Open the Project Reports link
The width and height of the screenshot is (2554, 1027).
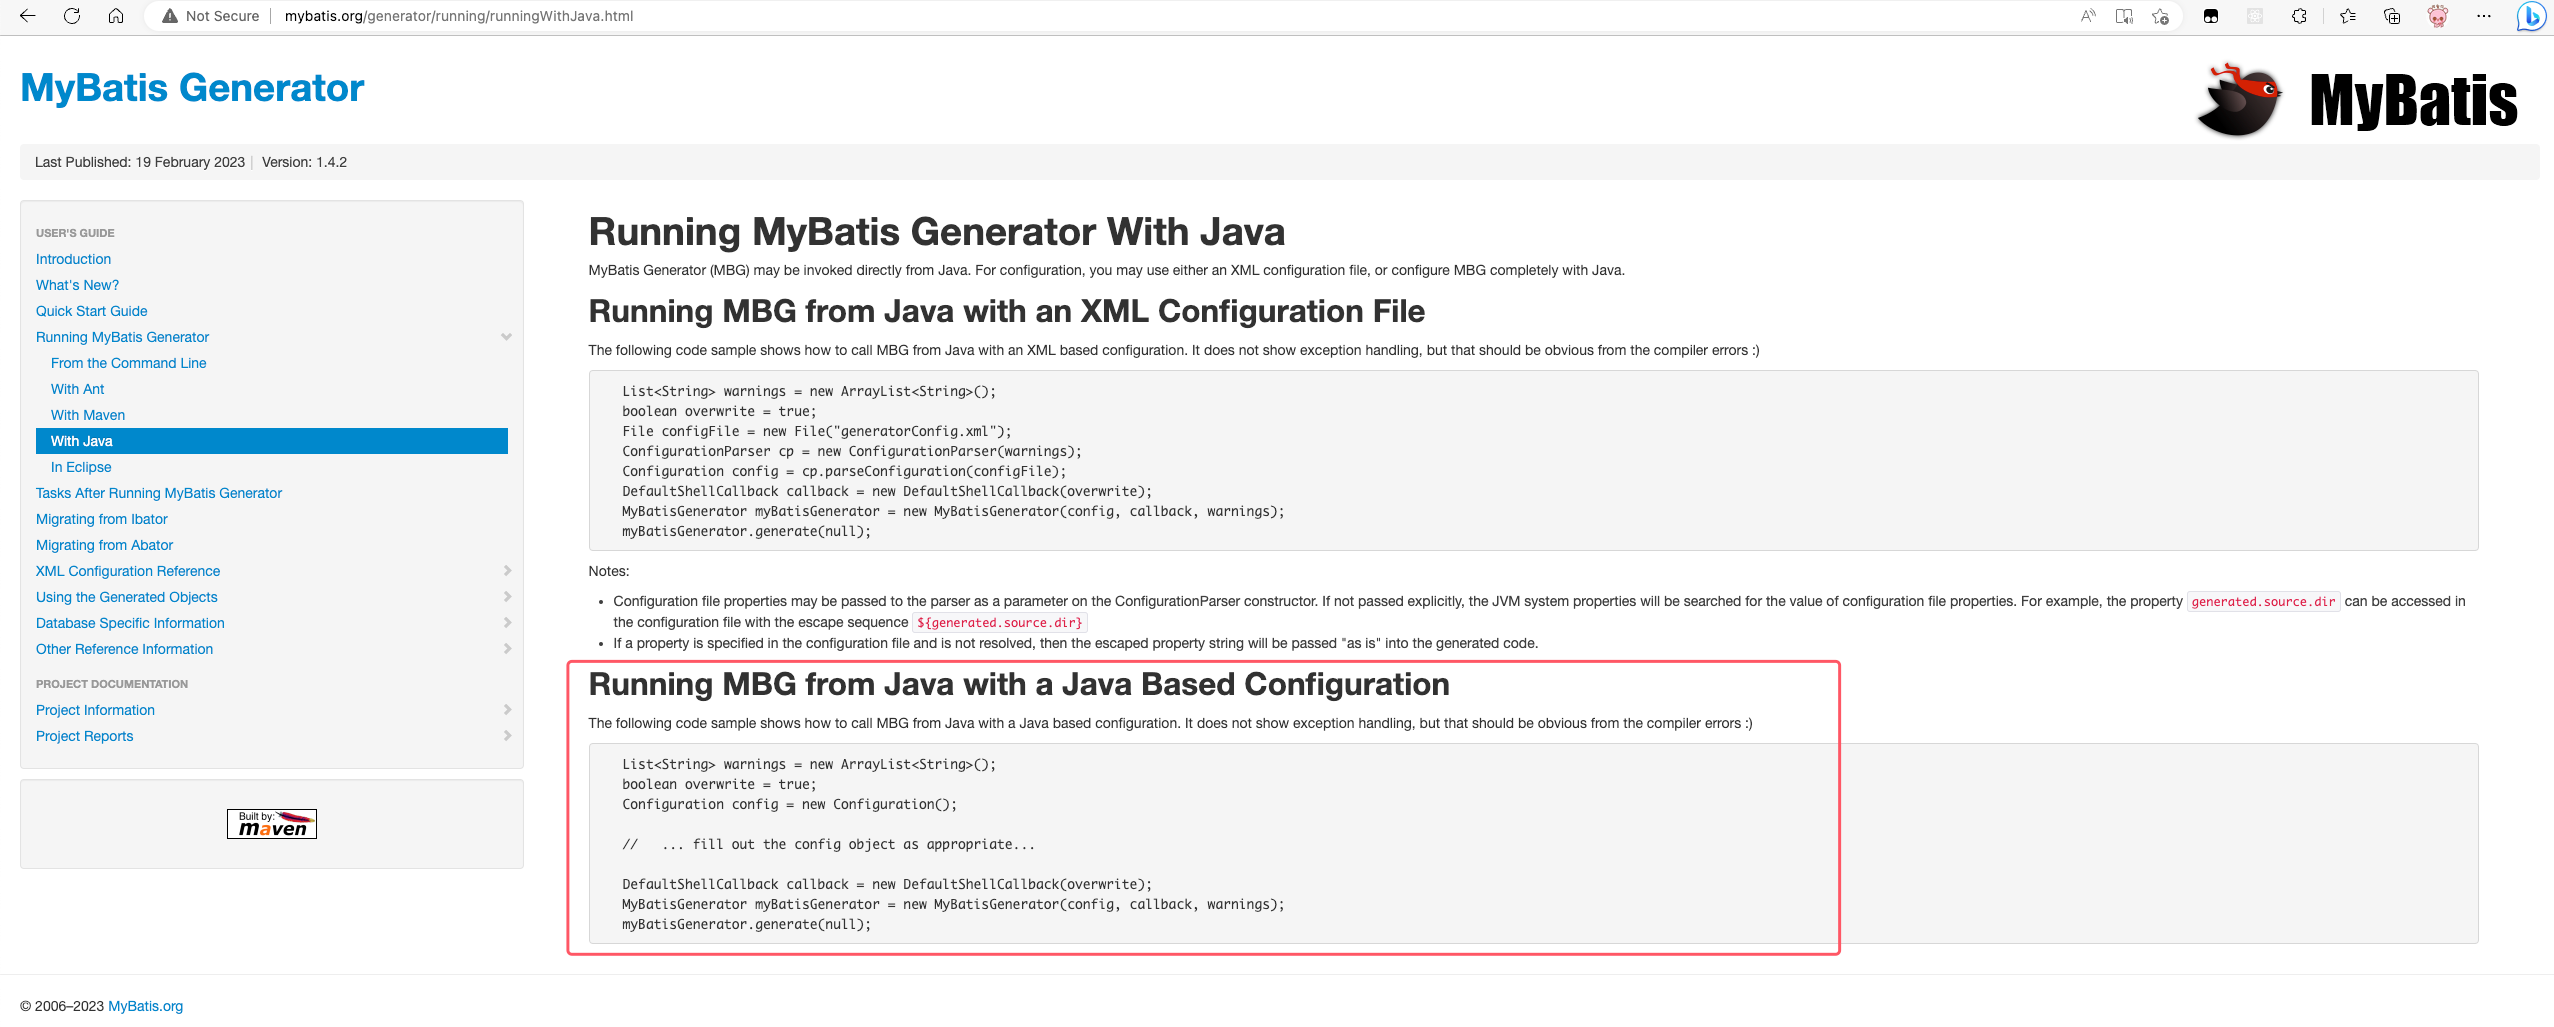click(x=84, y=736)
